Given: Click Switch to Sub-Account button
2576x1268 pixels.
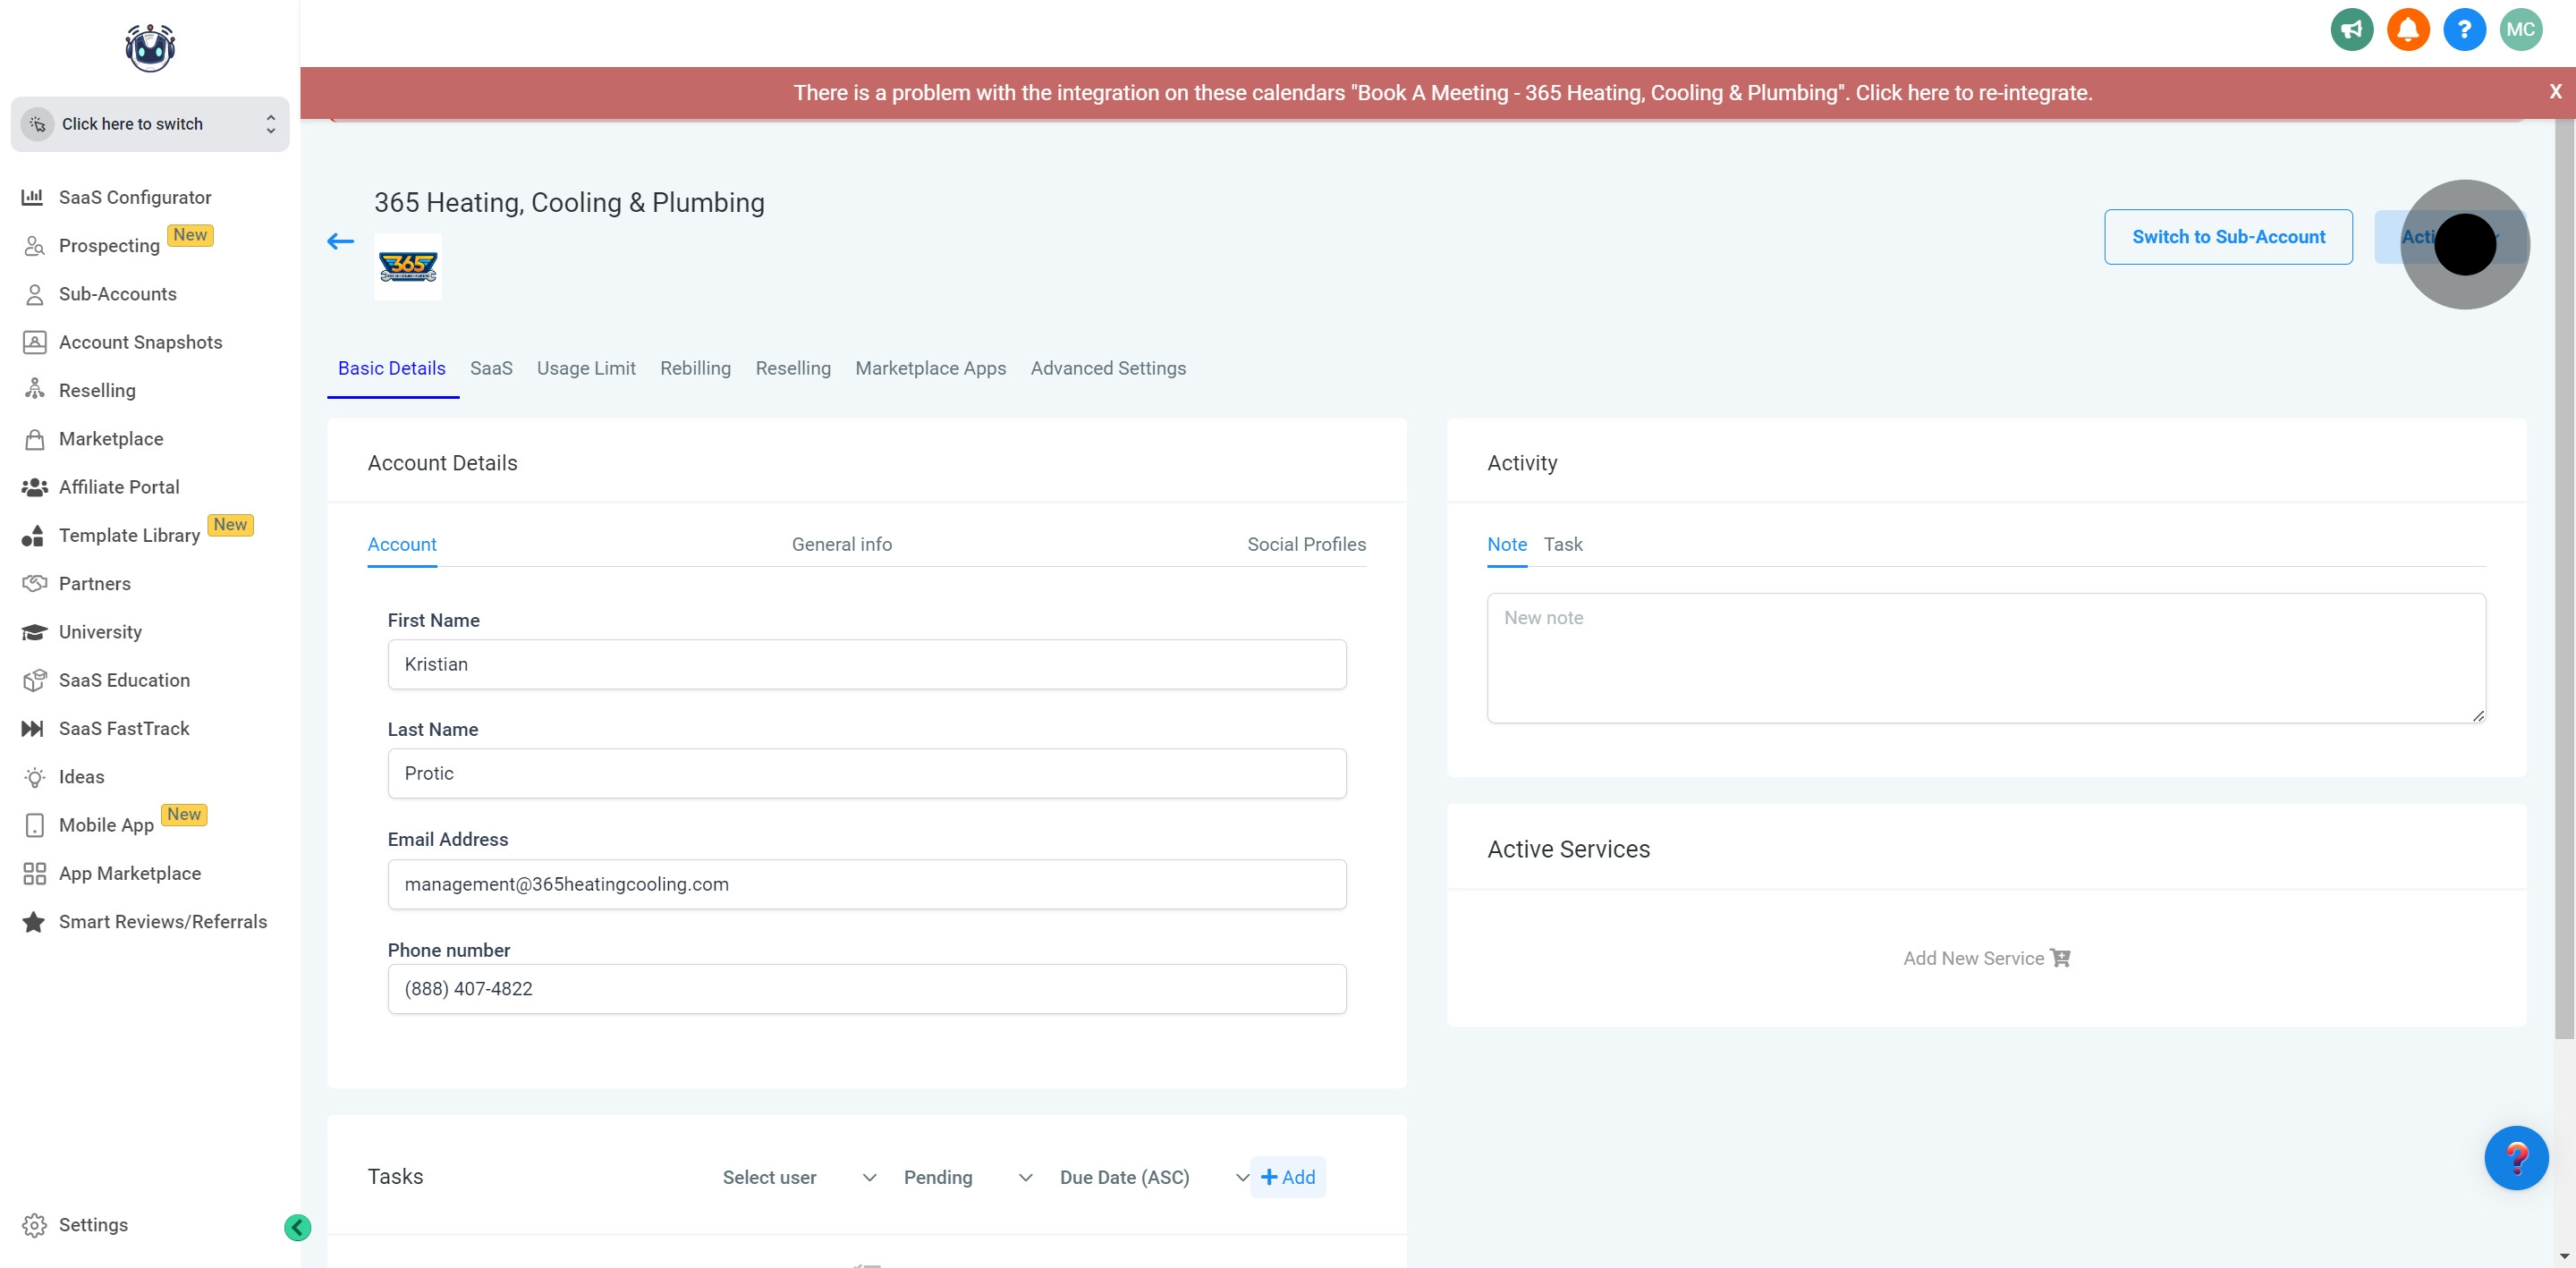Looking at the screenshot, I should point(2228,237).
